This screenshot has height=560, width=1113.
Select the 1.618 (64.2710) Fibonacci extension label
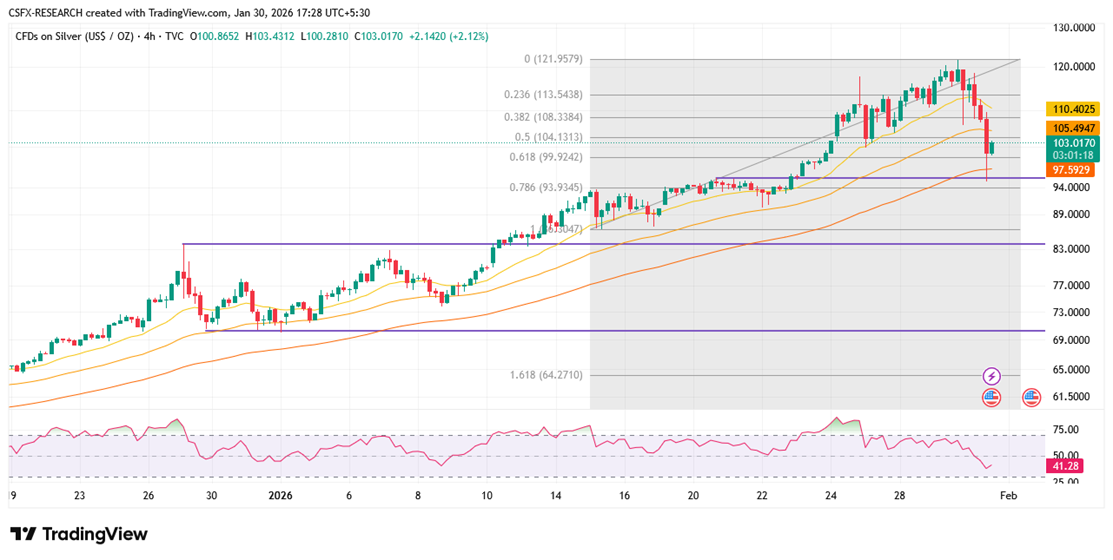547,375
